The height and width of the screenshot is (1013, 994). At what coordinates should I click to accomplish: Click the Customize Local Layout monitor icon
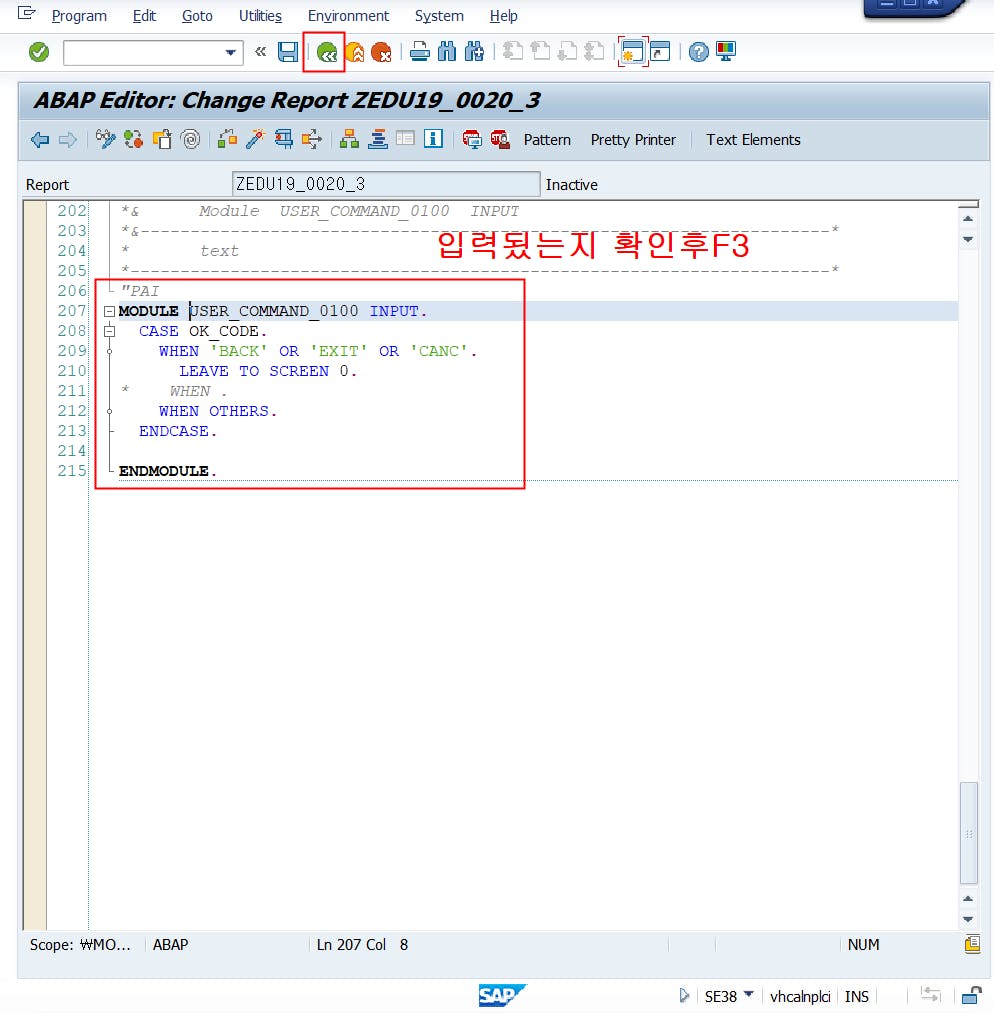click(726, 52)
